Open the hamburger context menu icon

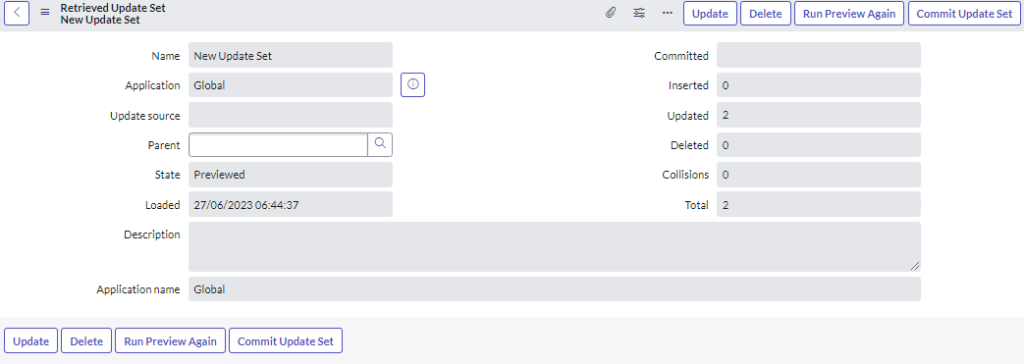tap(45, 13)
